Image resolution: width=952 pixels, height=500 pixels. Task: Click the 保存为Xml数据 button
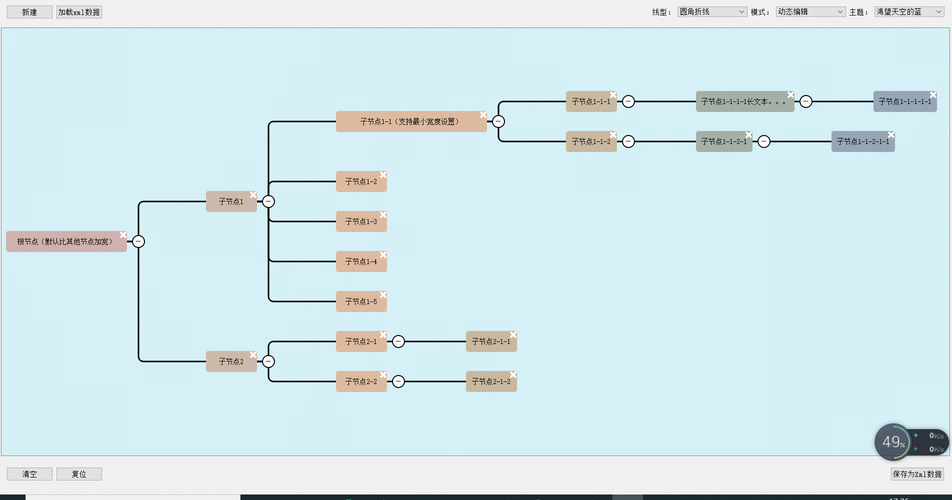tap(918, 474)
